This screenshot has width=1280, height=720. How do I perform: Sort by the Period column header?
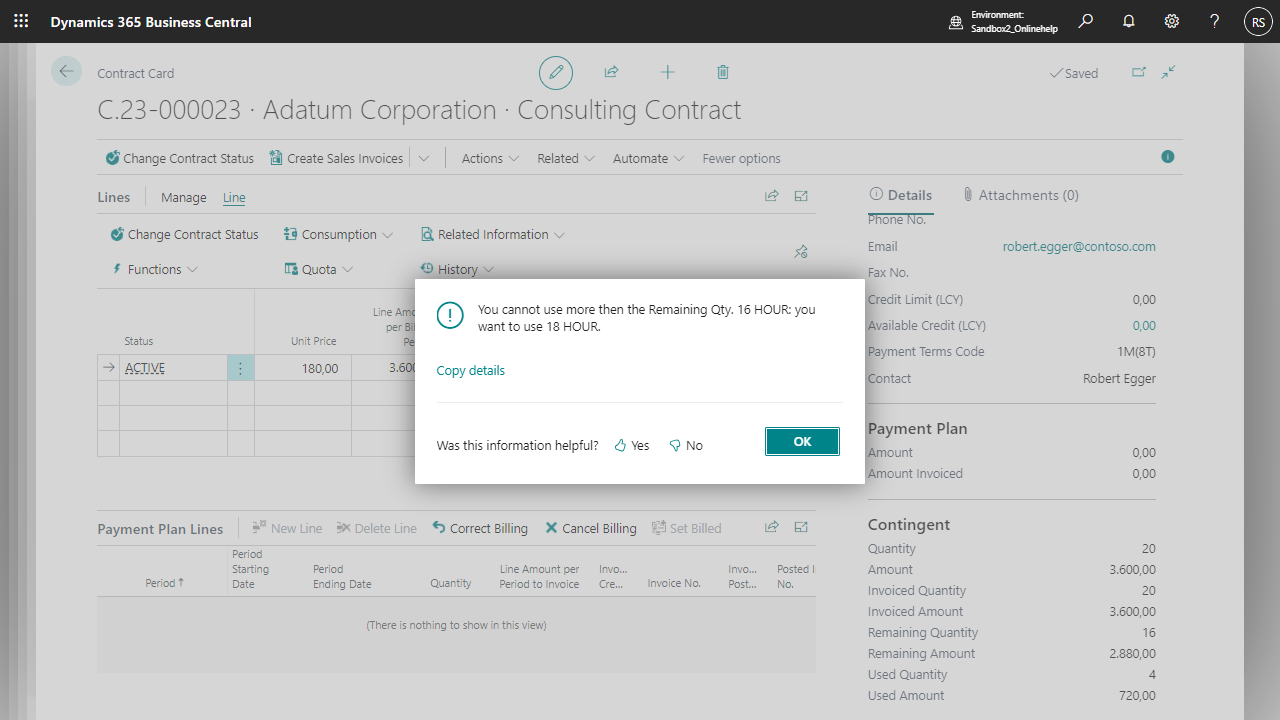(x=164, y=583)
